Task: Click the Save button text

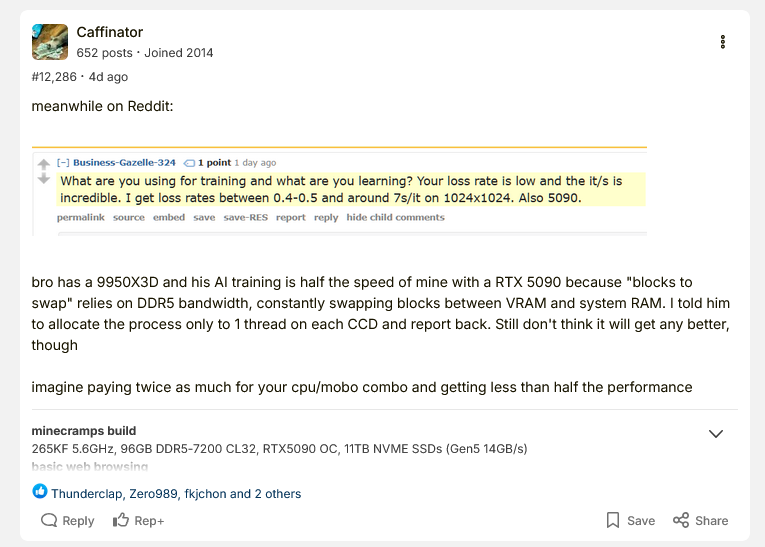Action: point(641,521)
